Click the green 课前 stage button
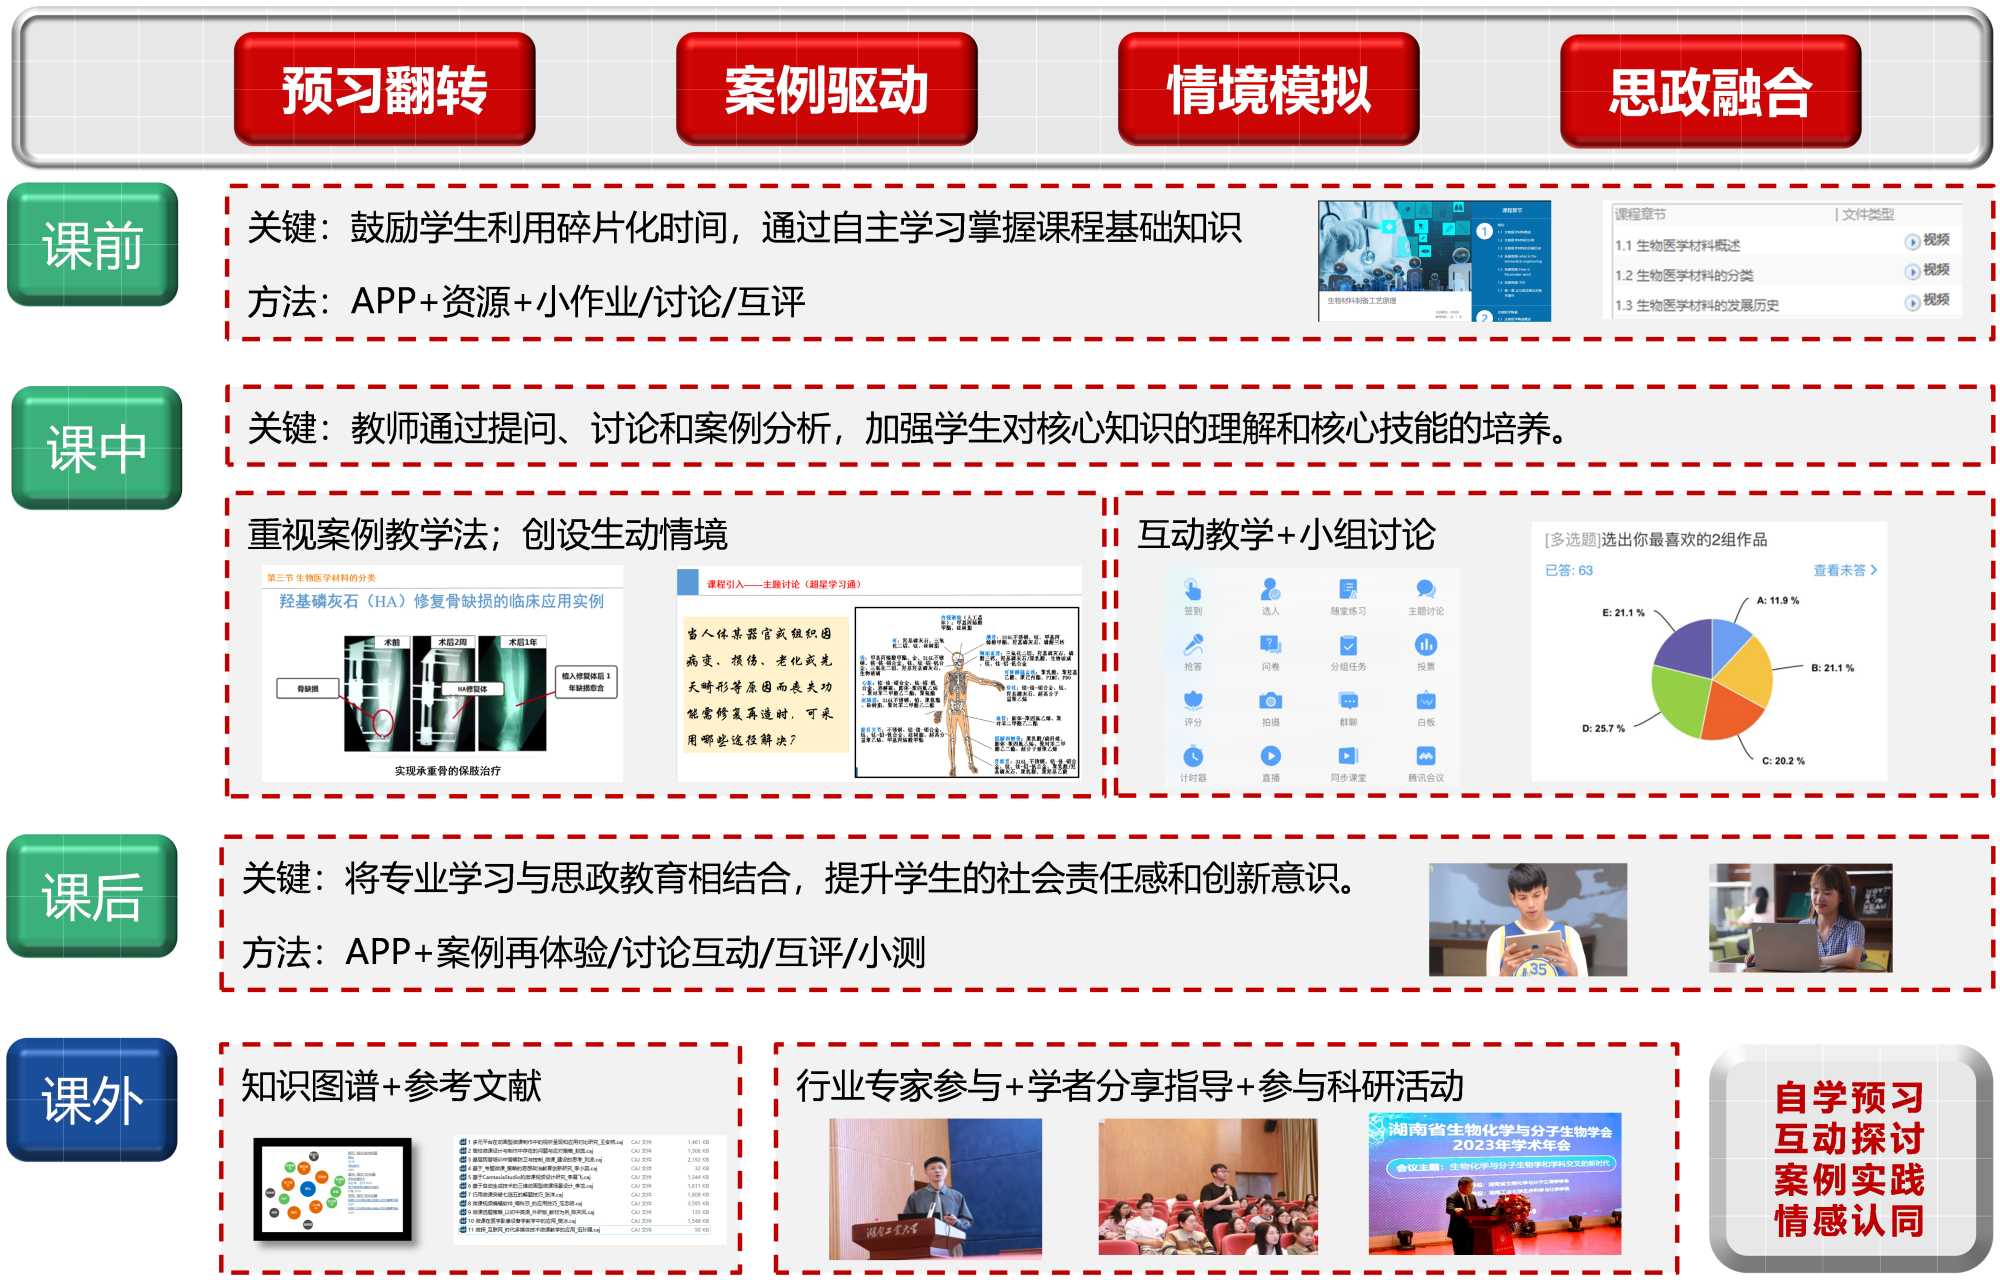 coord(92,245)
